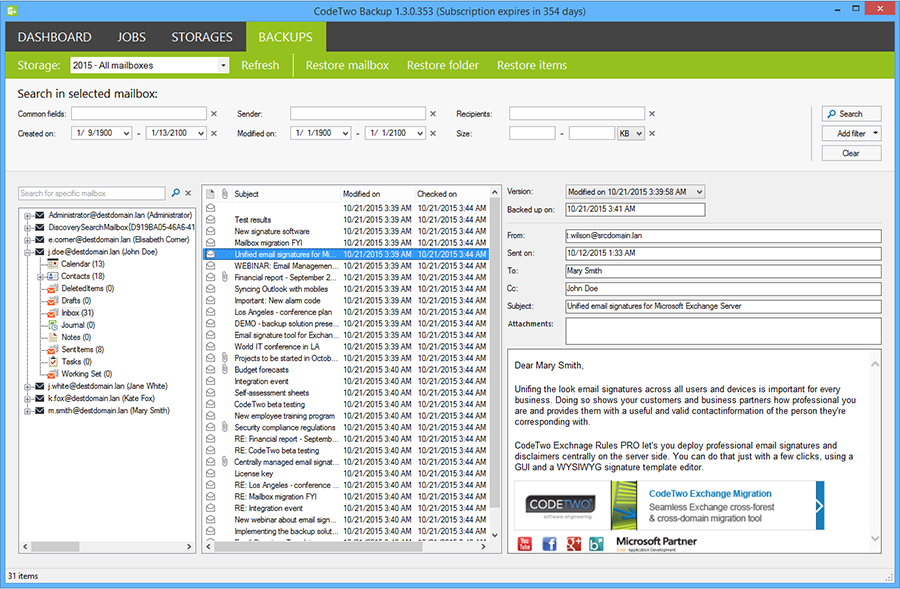Screen dimensions: 900x589
Task: Click the paperclip icon on the Financial report row
Action: click(x=224, y=277)
